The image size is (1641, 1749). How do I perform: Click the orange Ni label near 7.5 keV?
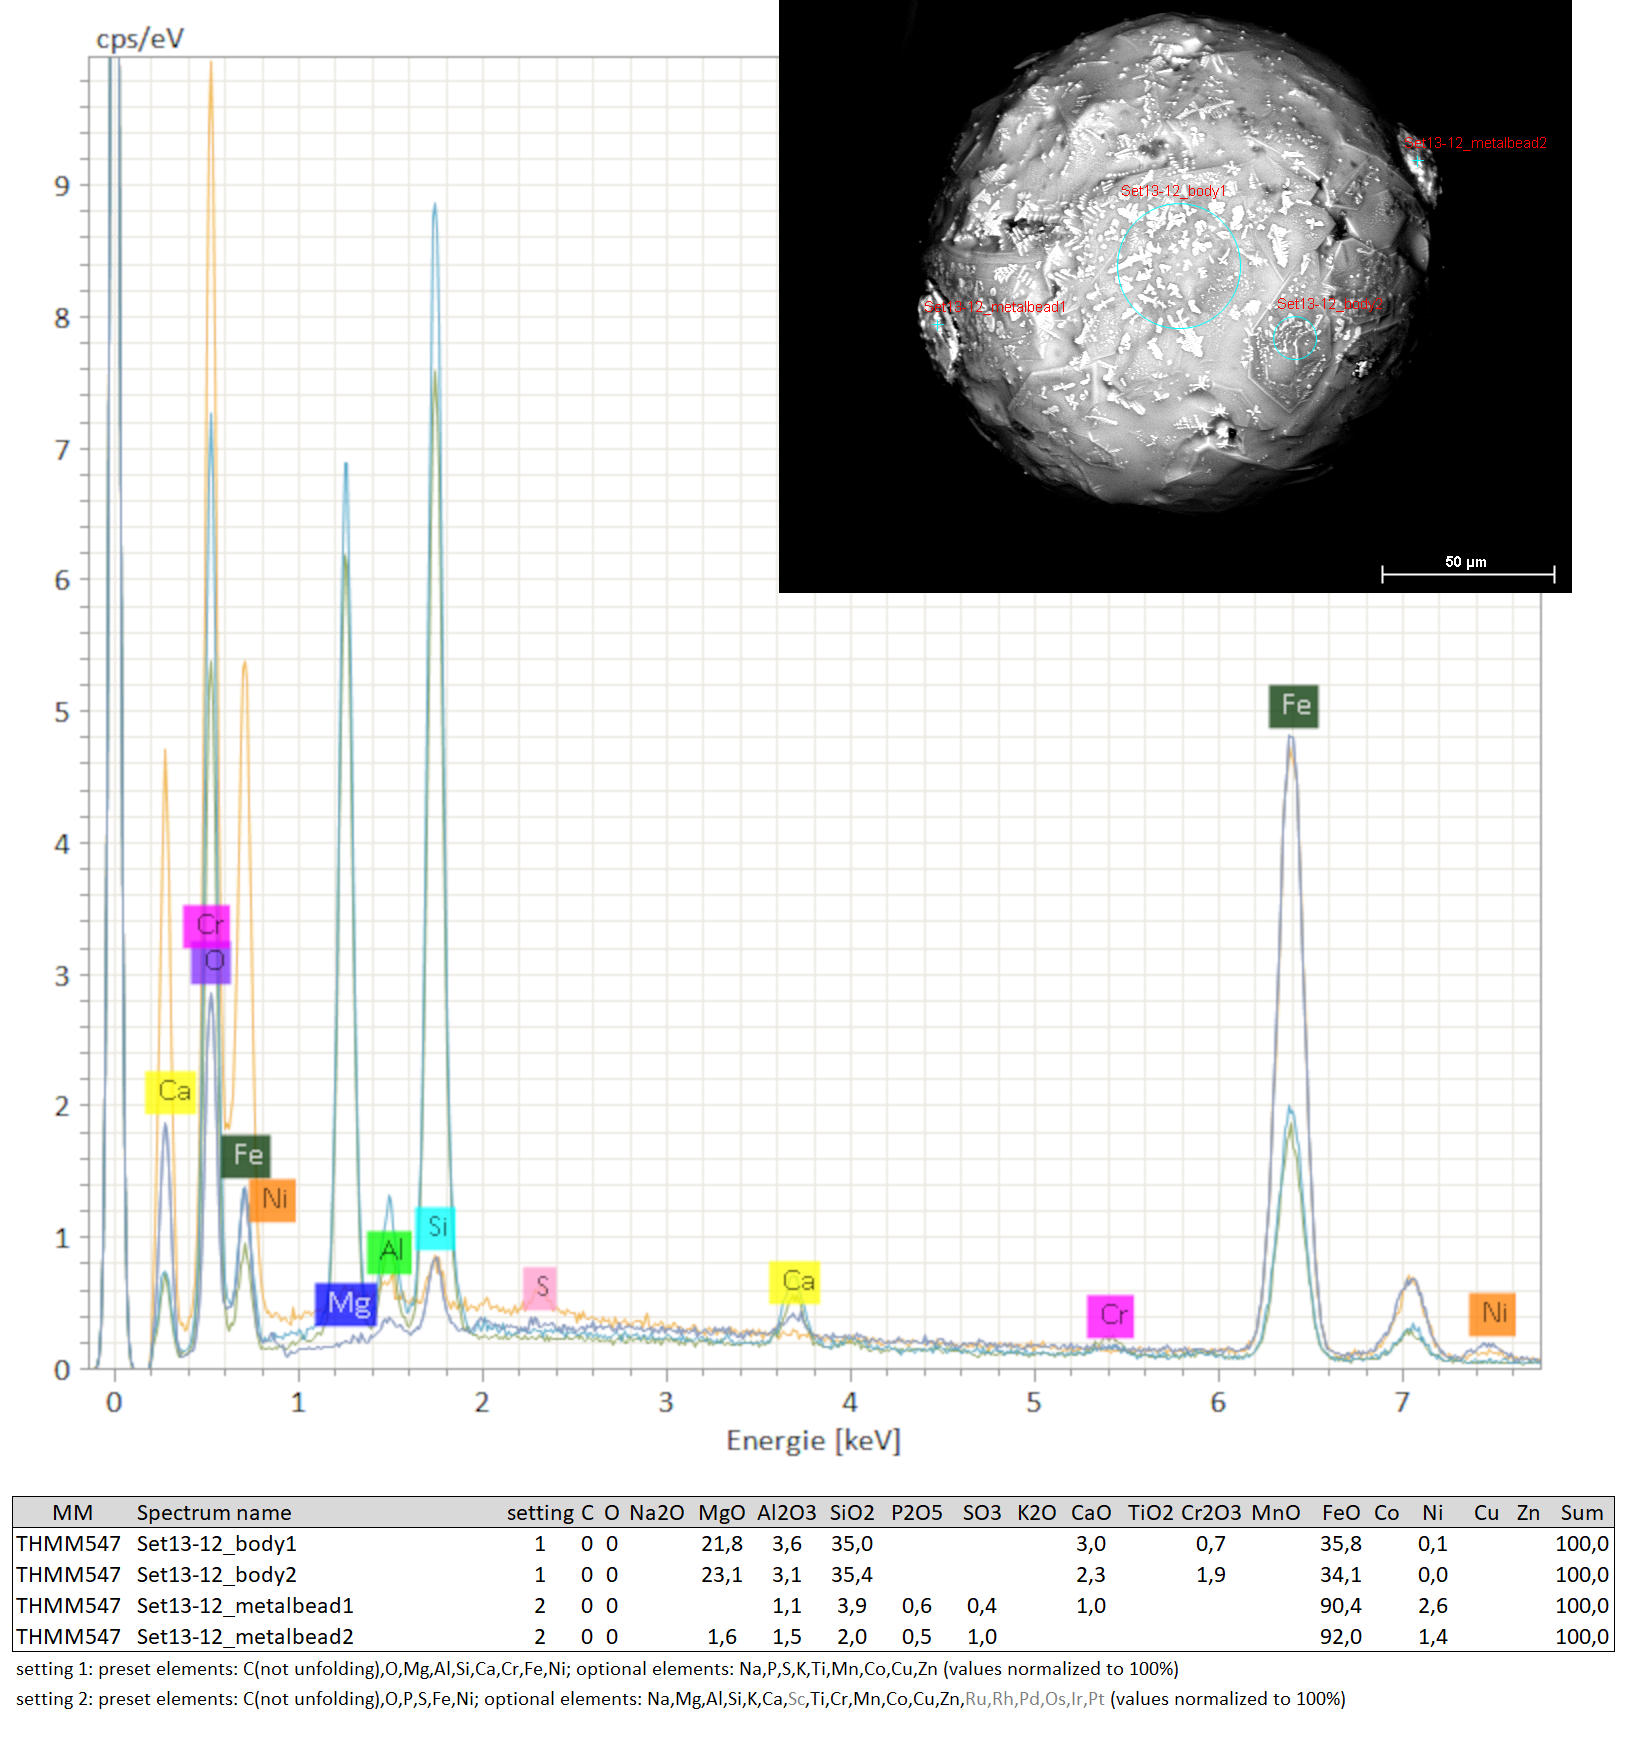click(x=1492, y=1313)
